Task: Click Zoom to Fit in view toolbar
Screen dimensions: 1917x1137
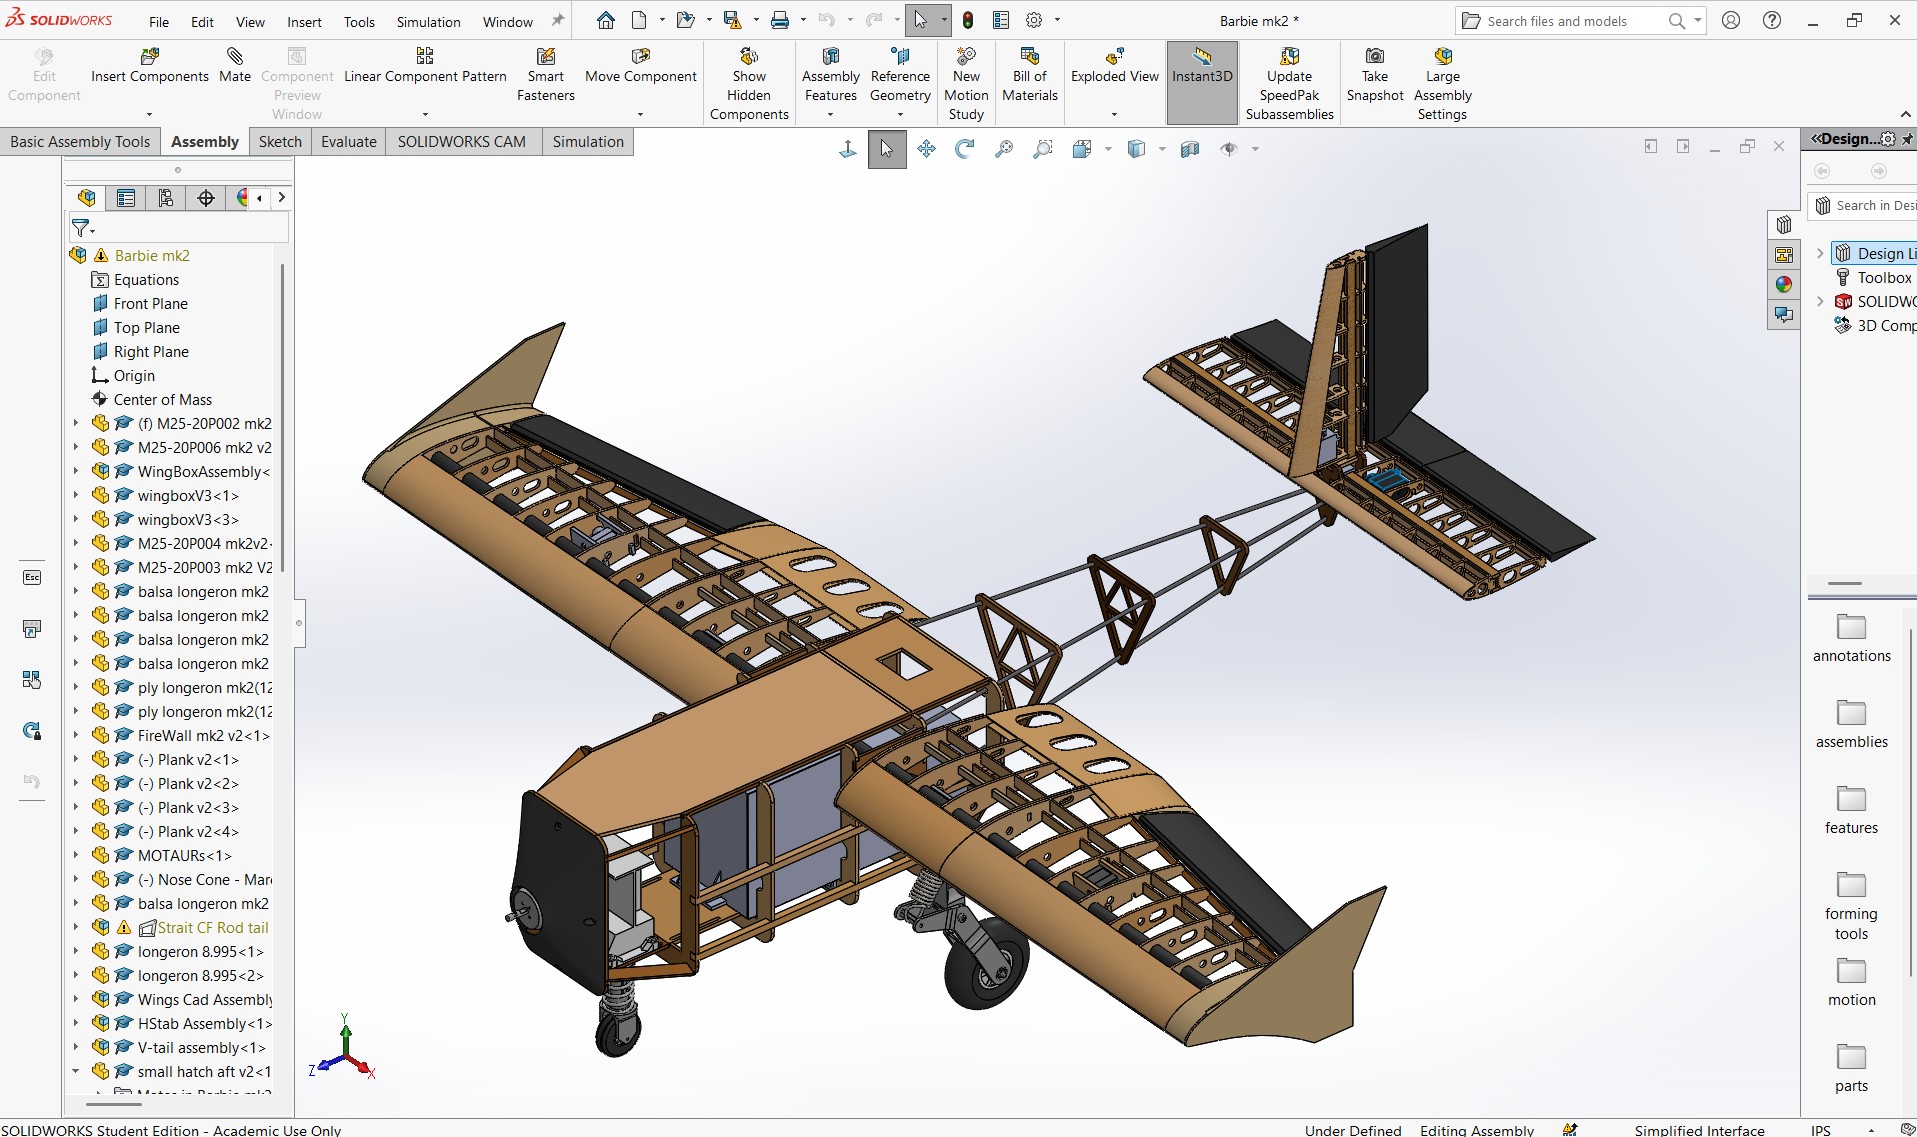Action: (x=1003, y=149)
